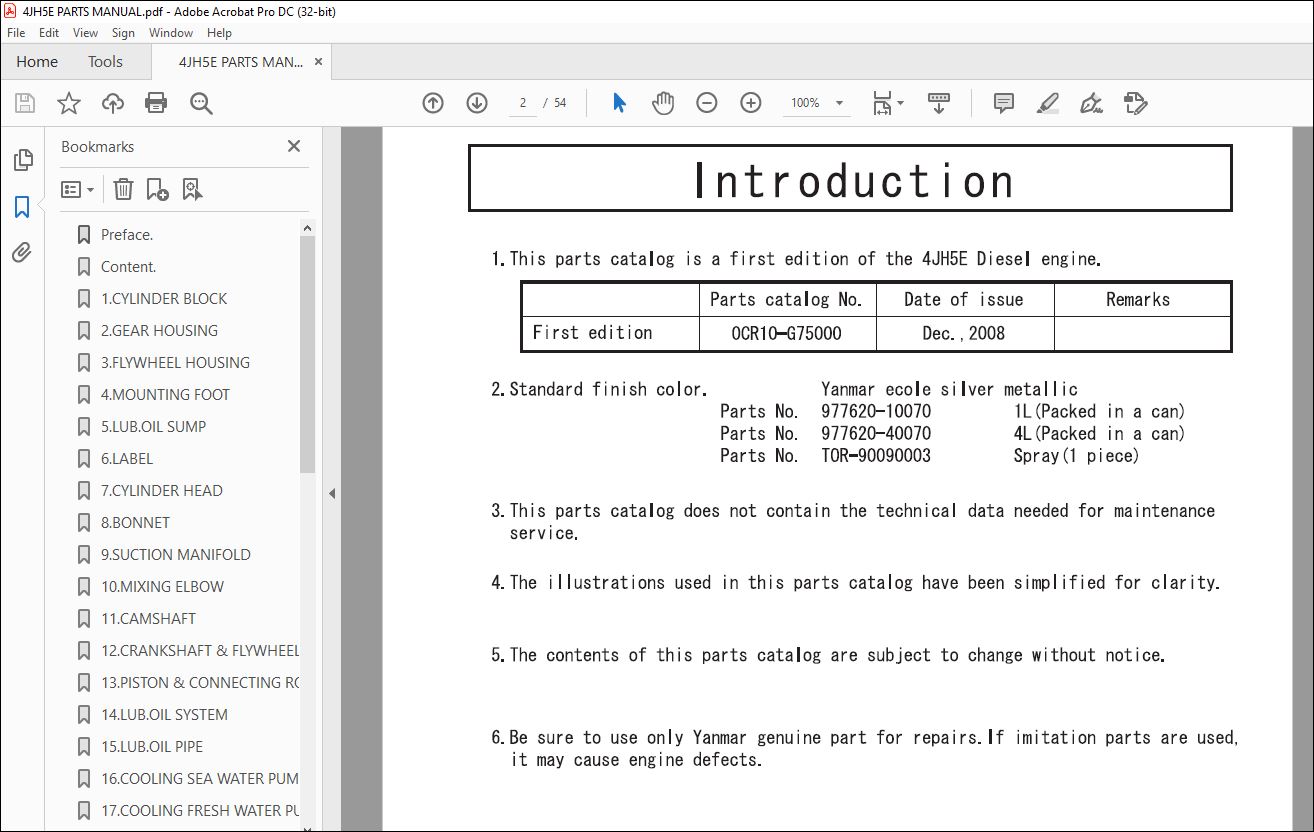
Task: Open bookmarks options menu dropdown
Action: click(78, 189)
